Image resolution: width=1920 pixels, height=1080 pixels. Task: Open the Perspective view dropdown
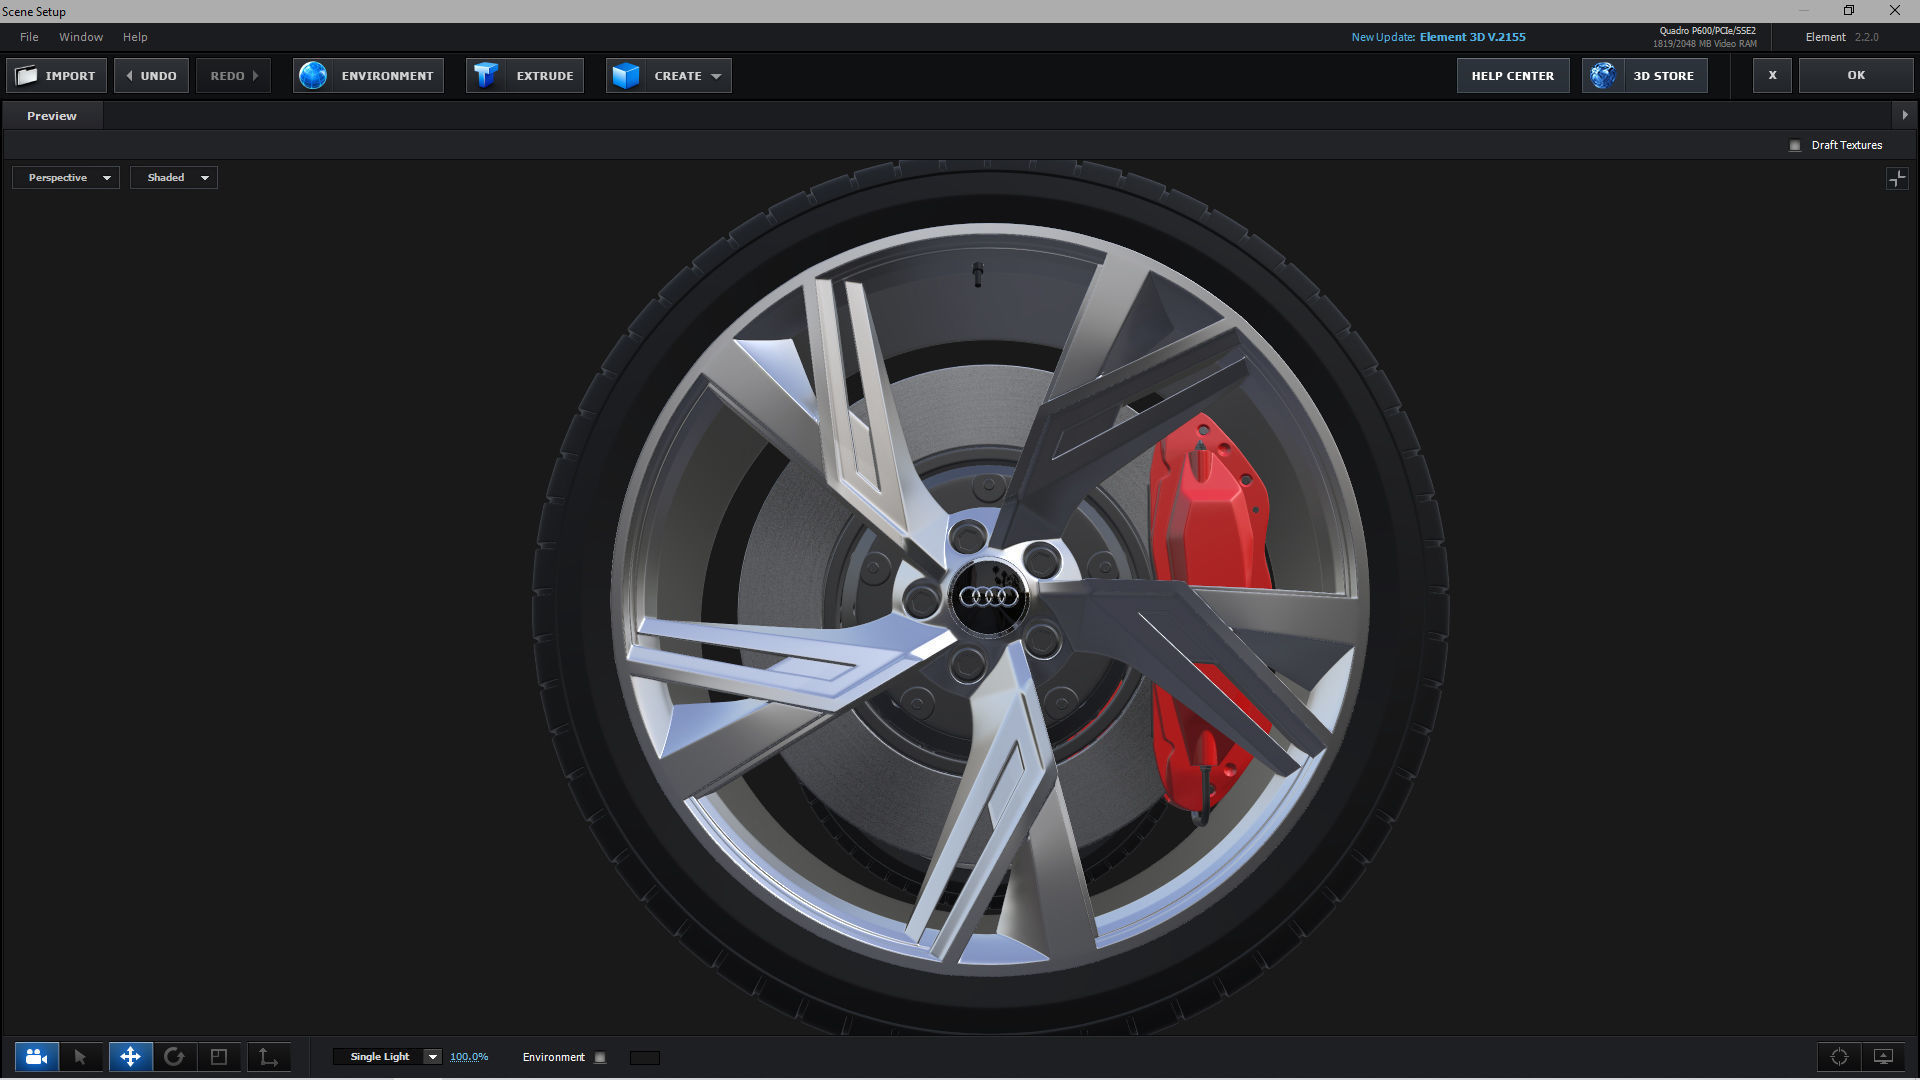point(66,178)
